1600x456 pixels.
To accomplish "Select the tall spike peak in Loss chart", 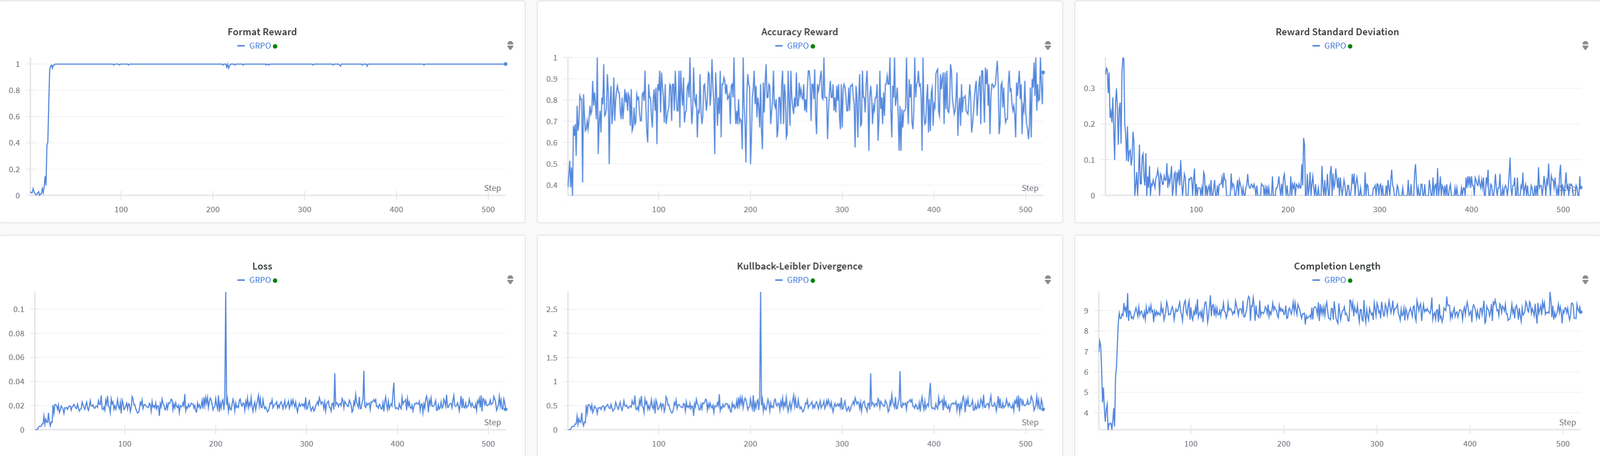I will coord(226,294).
